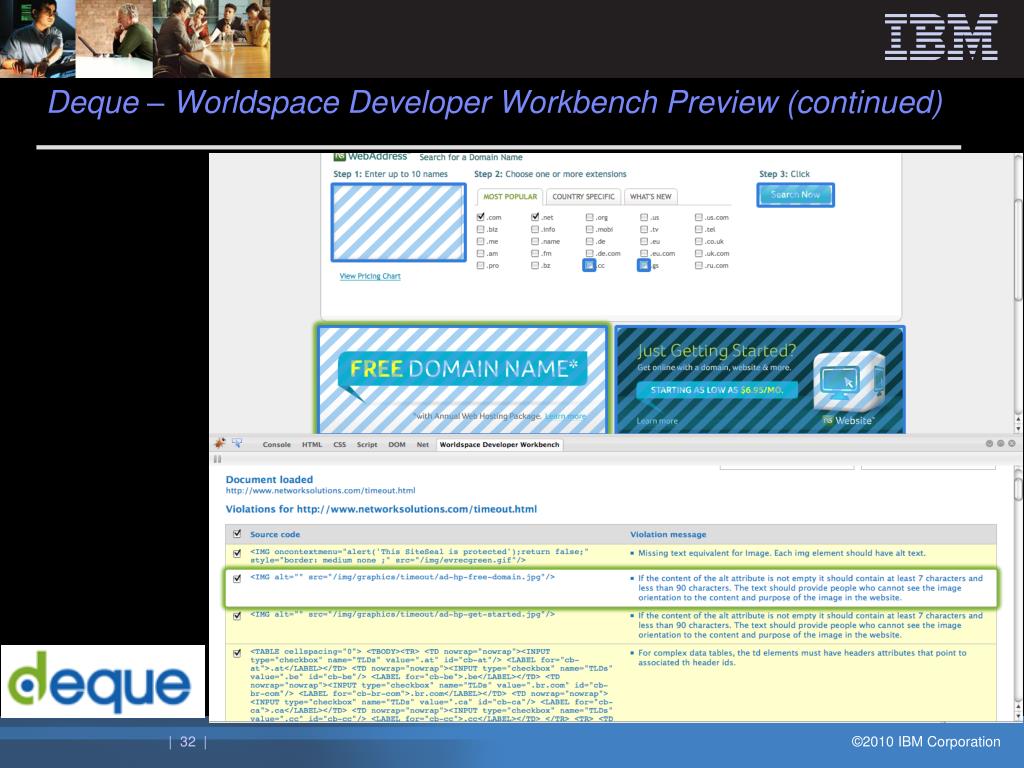
Task: Enable the .mobi extension checkbox
Action: tap(590, 229)
